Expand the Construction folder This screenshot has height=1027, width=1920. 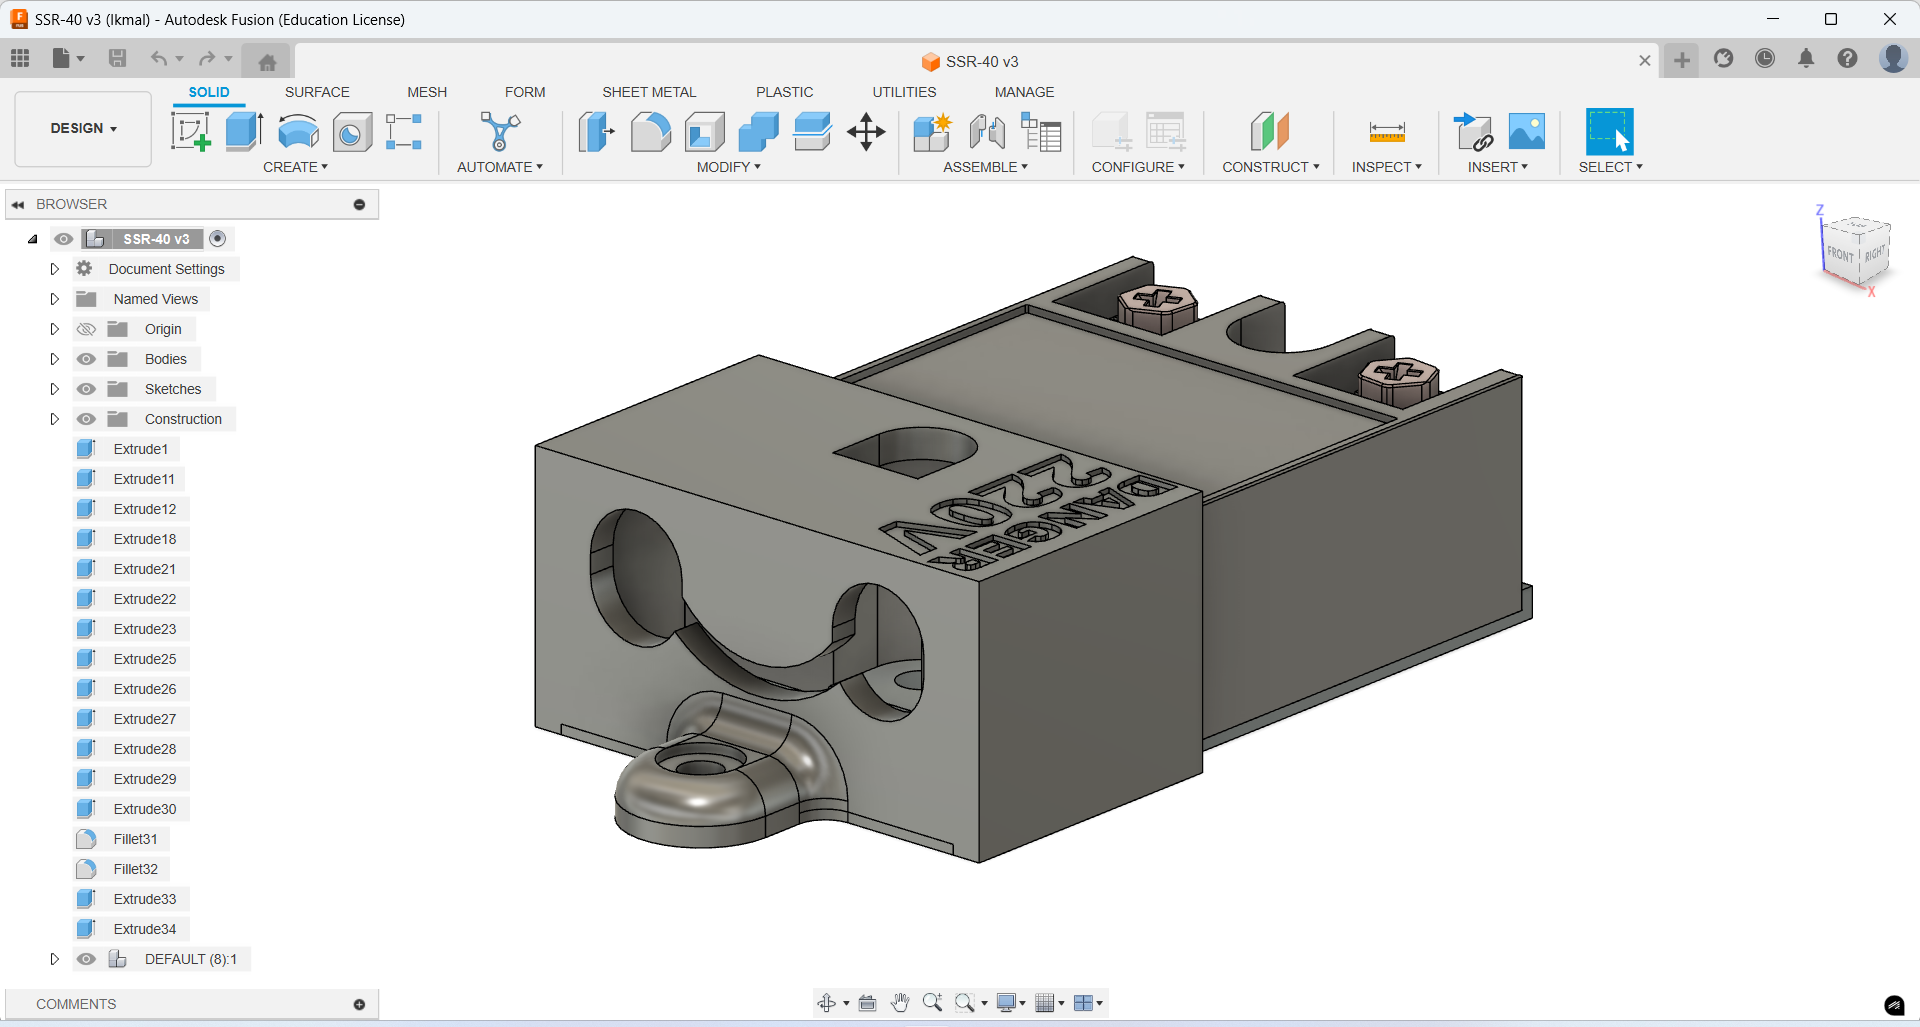tap(55, 419)
